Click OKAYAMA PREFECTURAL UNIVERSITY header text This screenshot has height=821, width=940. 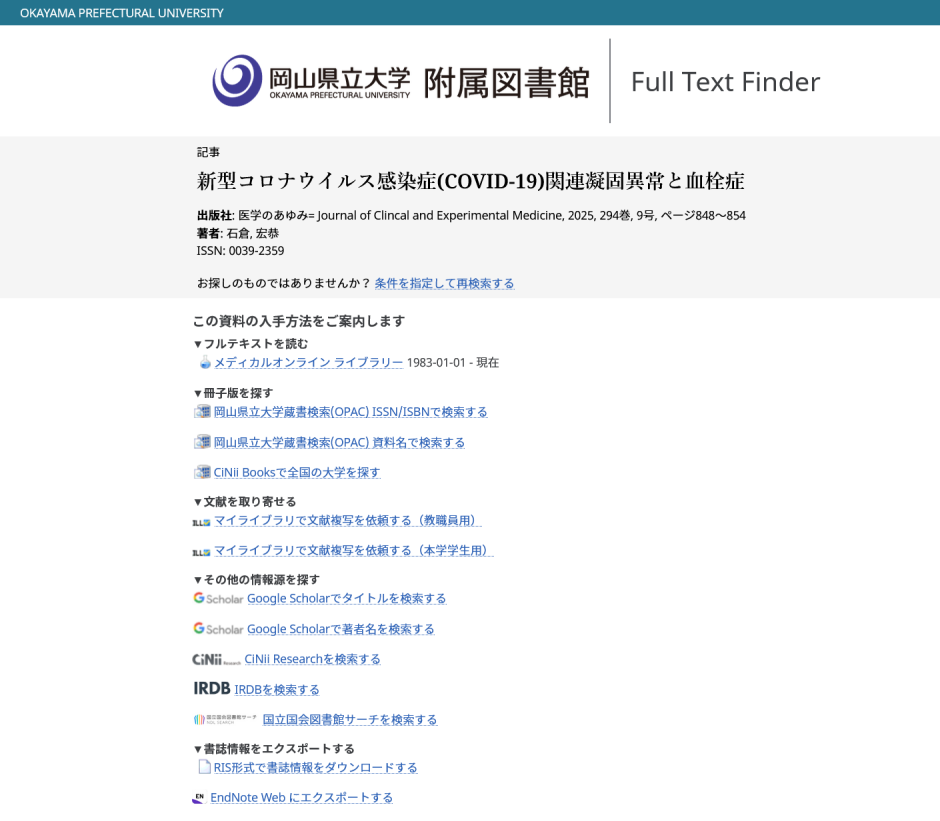(122, 13)
